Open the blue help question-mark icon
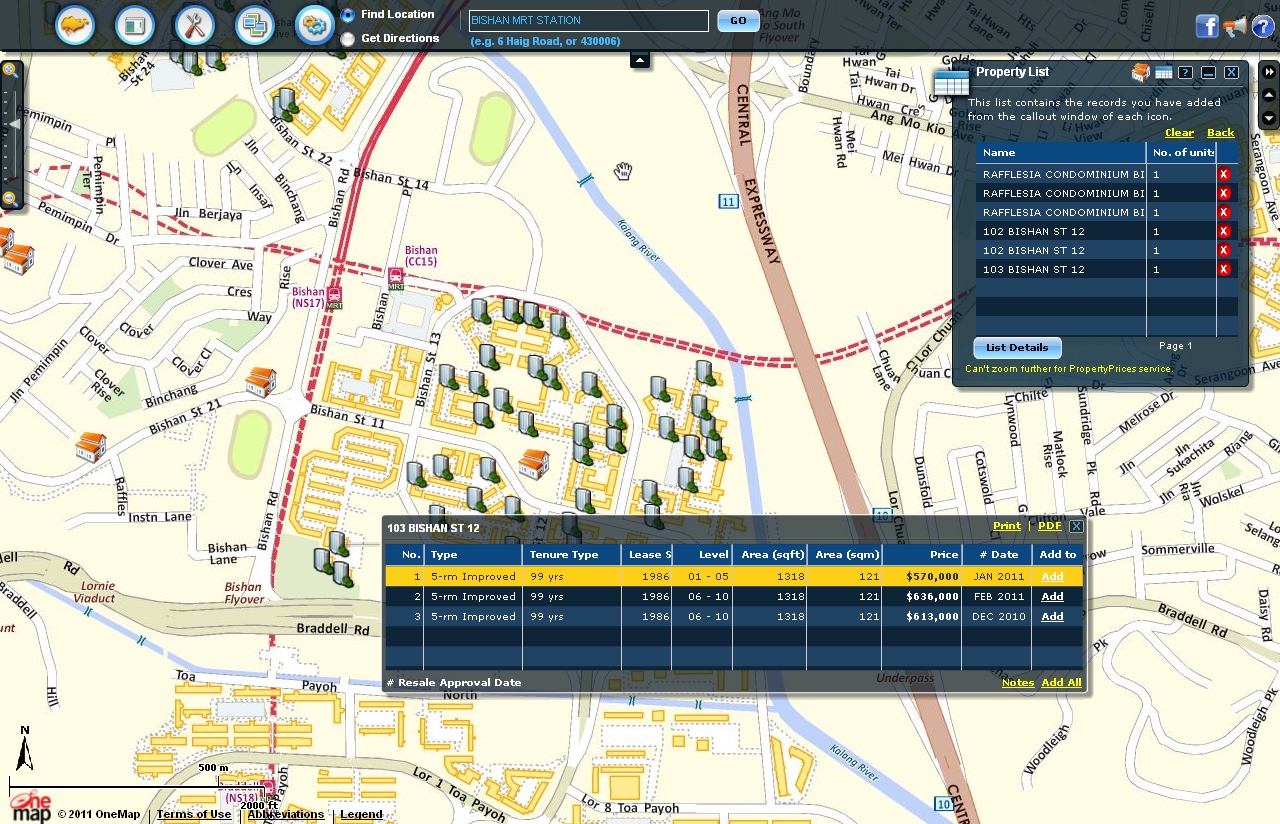This screenshot has width=1280, height=824. 1263,27
